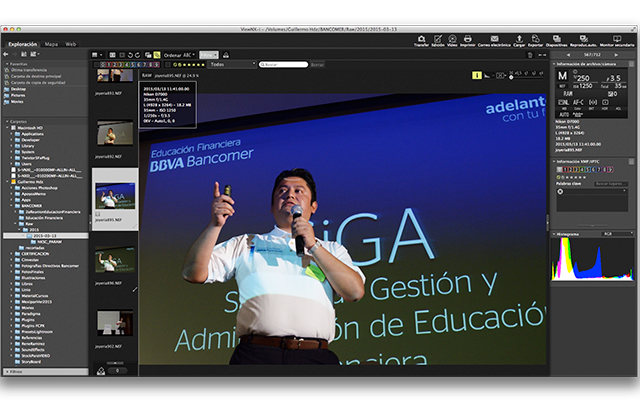Image resolution: width=640 pixels, height=414 pixels.
Task: Open the Ordenar ABC sort dropdown
Action: pos(179,55)
